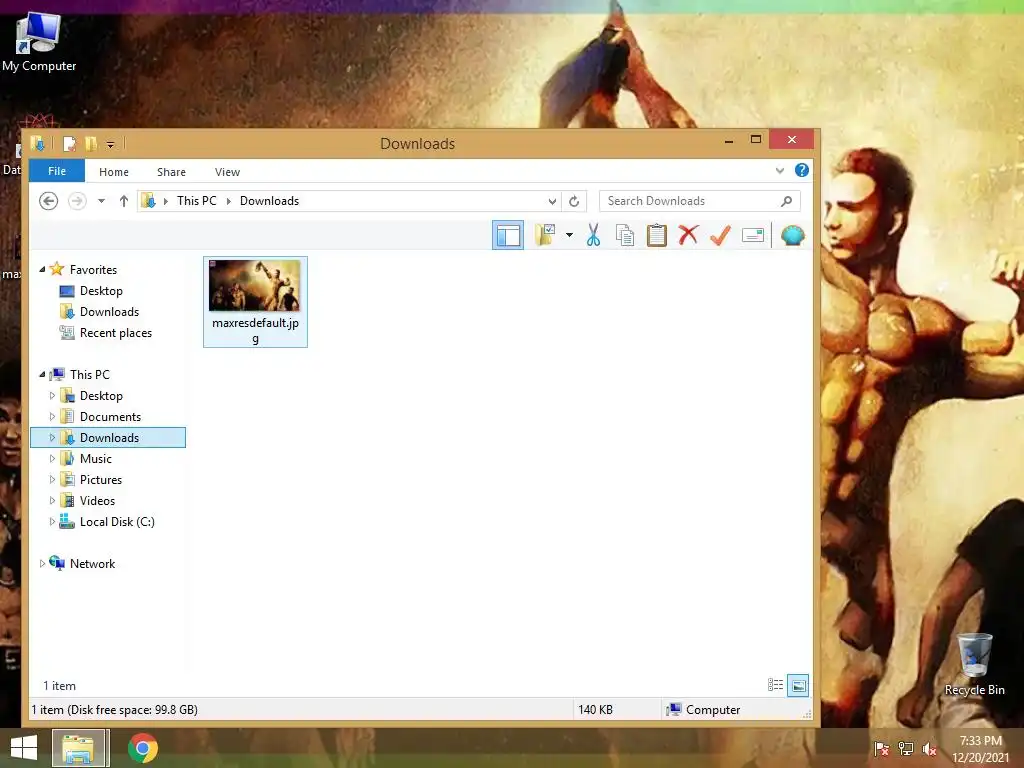
Task: Open Recent places in Favorites
Action: [x=116, y=332]
